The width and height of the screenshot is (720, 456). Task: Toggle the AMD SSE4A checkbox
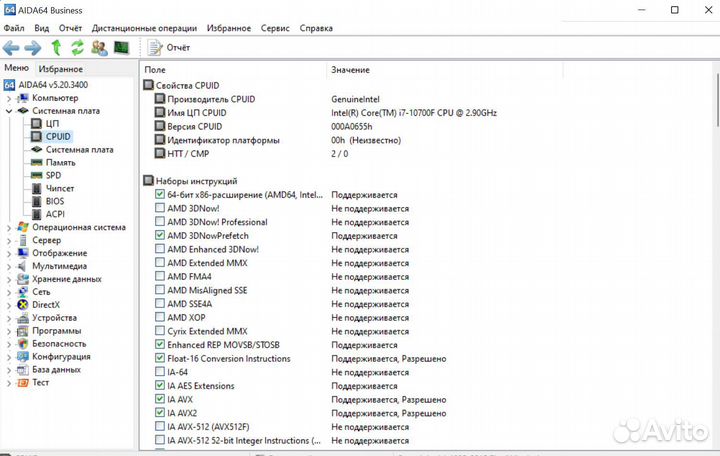coord(159,304)
